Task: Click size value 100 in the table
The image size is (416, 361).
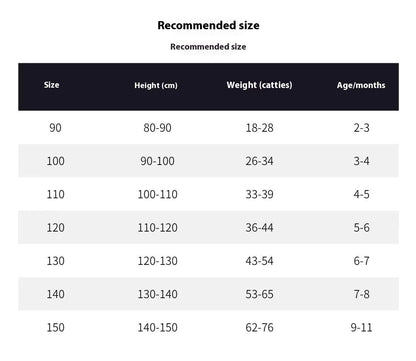Action: (x=55, y=161)
